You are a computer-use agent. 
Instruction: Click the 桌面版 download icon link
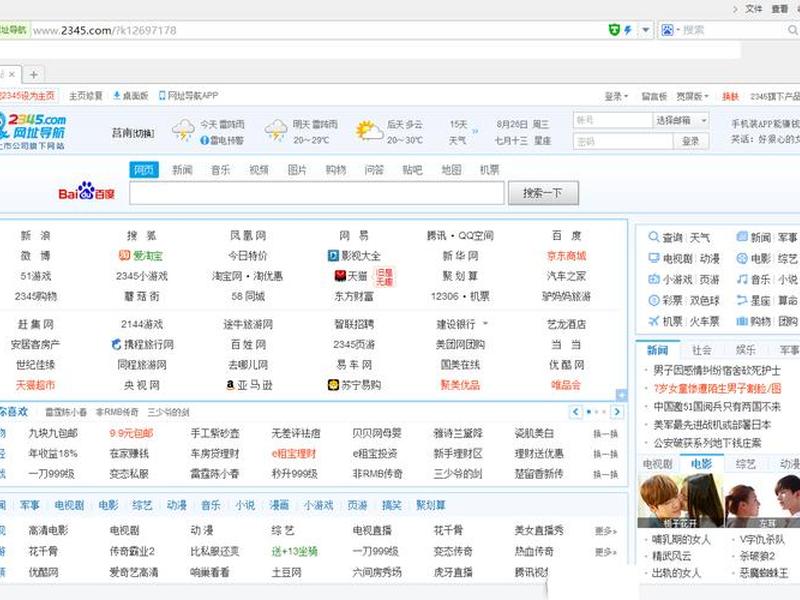click(131, 95)
